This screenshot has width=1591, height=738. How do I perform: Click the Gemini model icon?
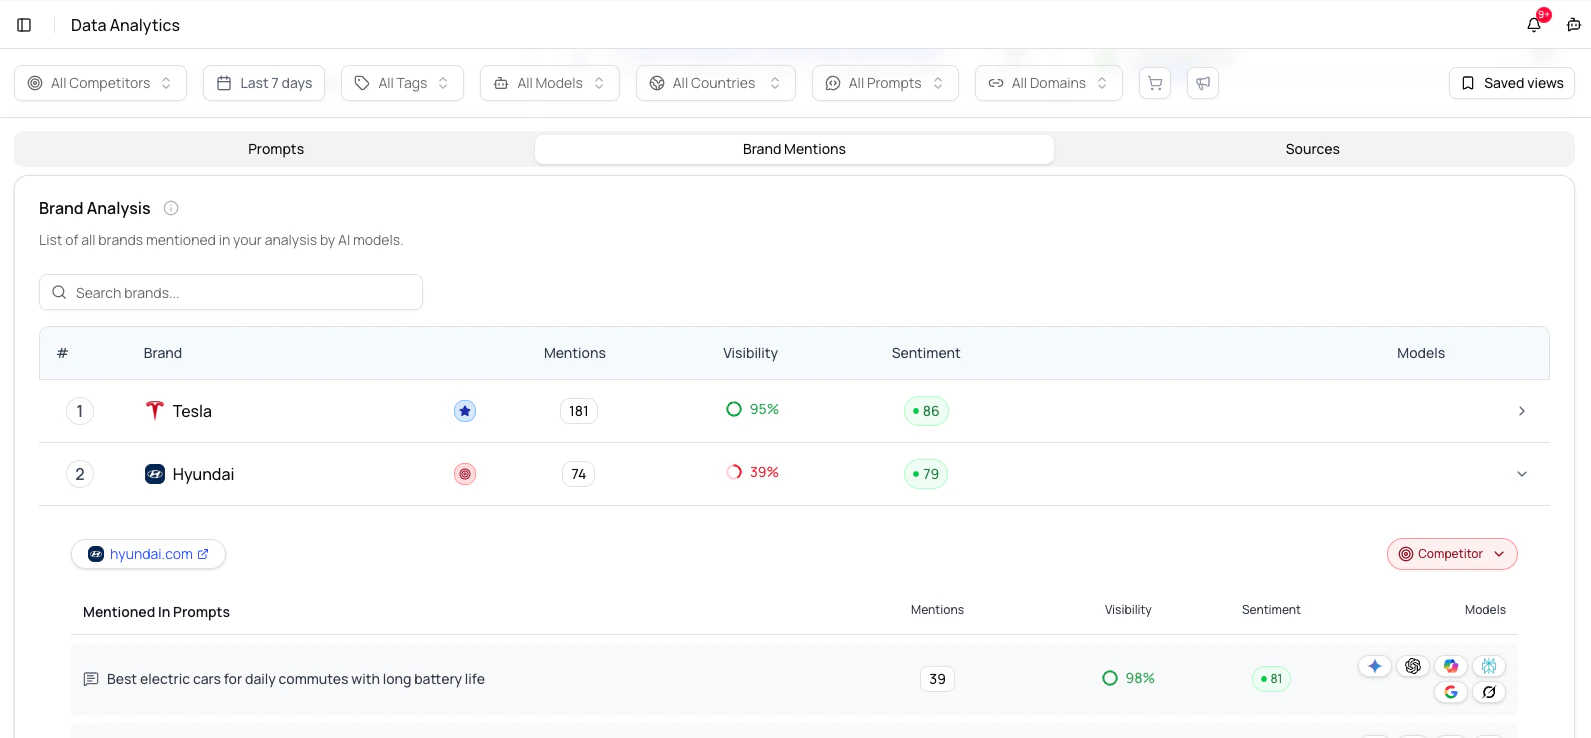point(1375,666)
